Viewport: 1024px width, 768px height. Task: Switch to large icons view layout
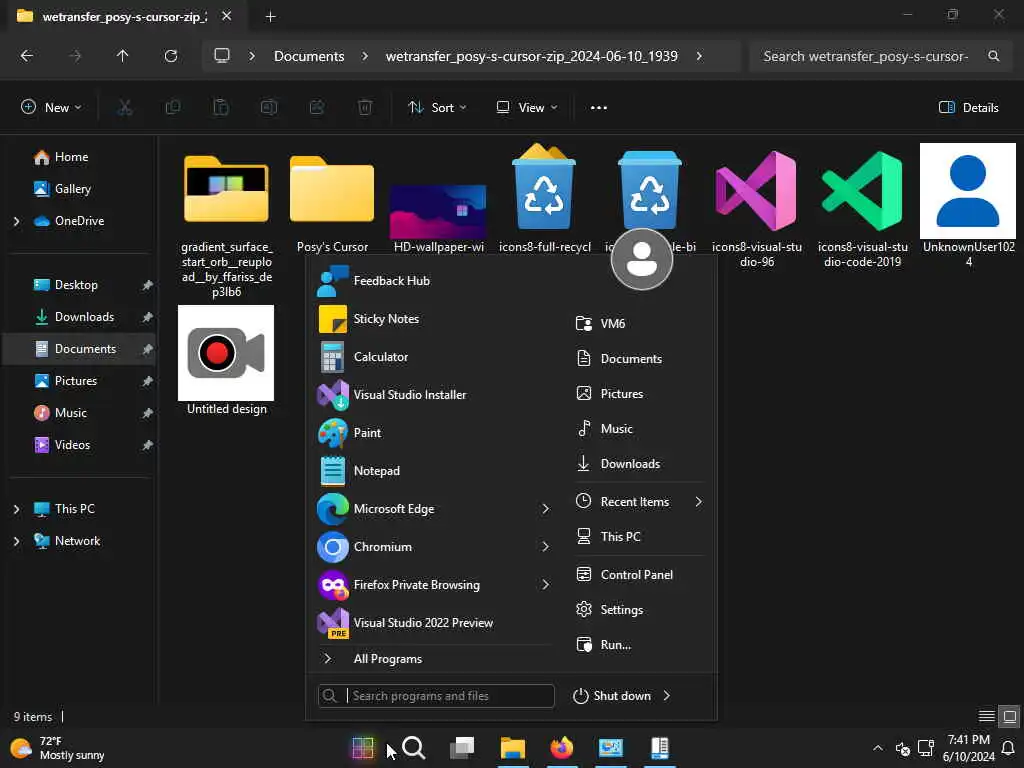tap(1010, 717)
